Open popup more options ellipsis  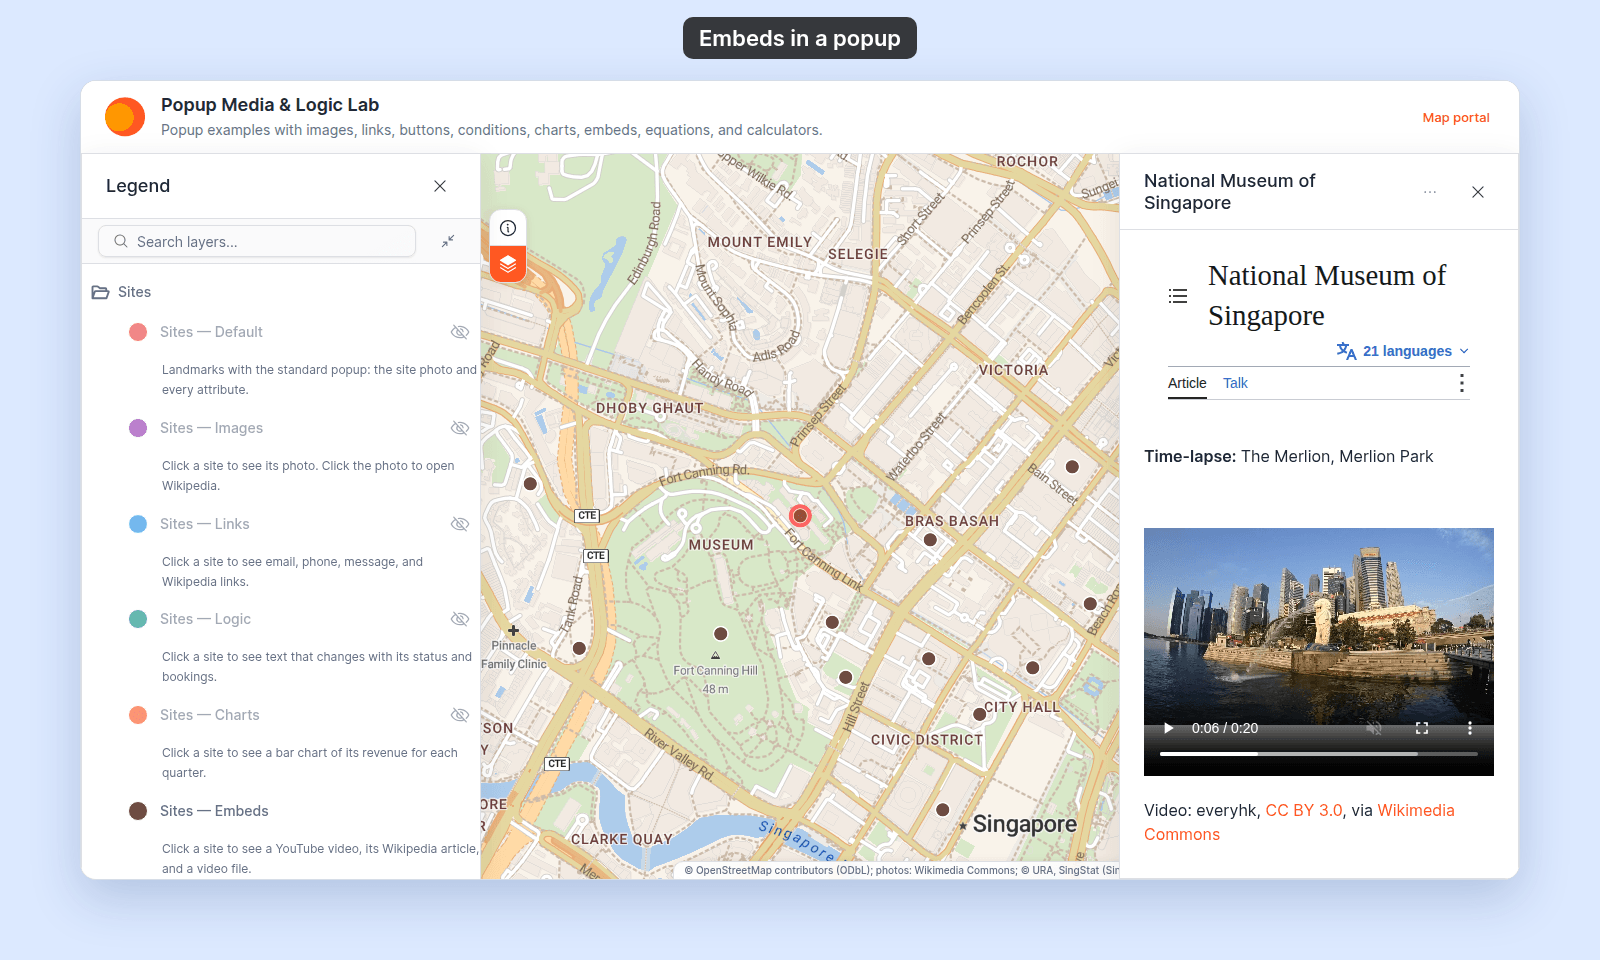(1430, 192)
